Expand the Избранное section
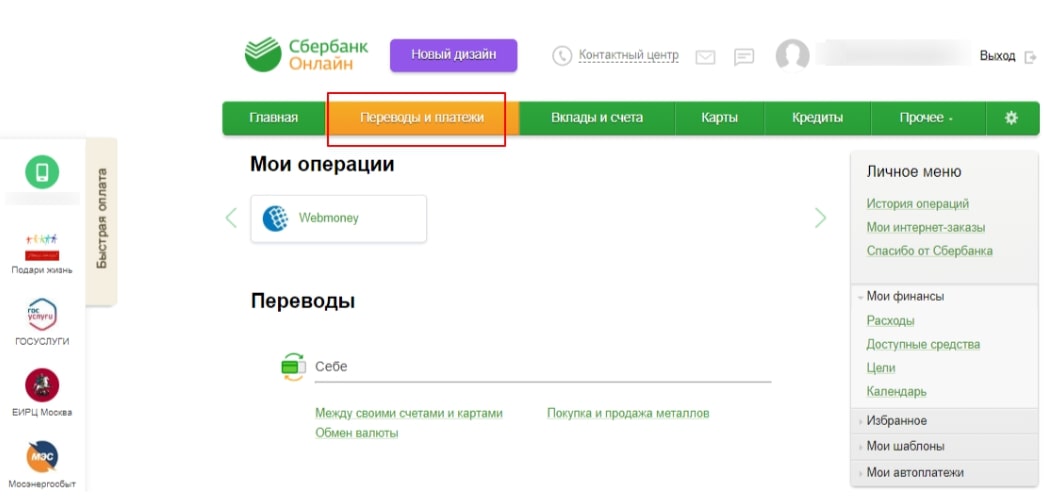The image size is (1044, 498). [x=943, y=421]
